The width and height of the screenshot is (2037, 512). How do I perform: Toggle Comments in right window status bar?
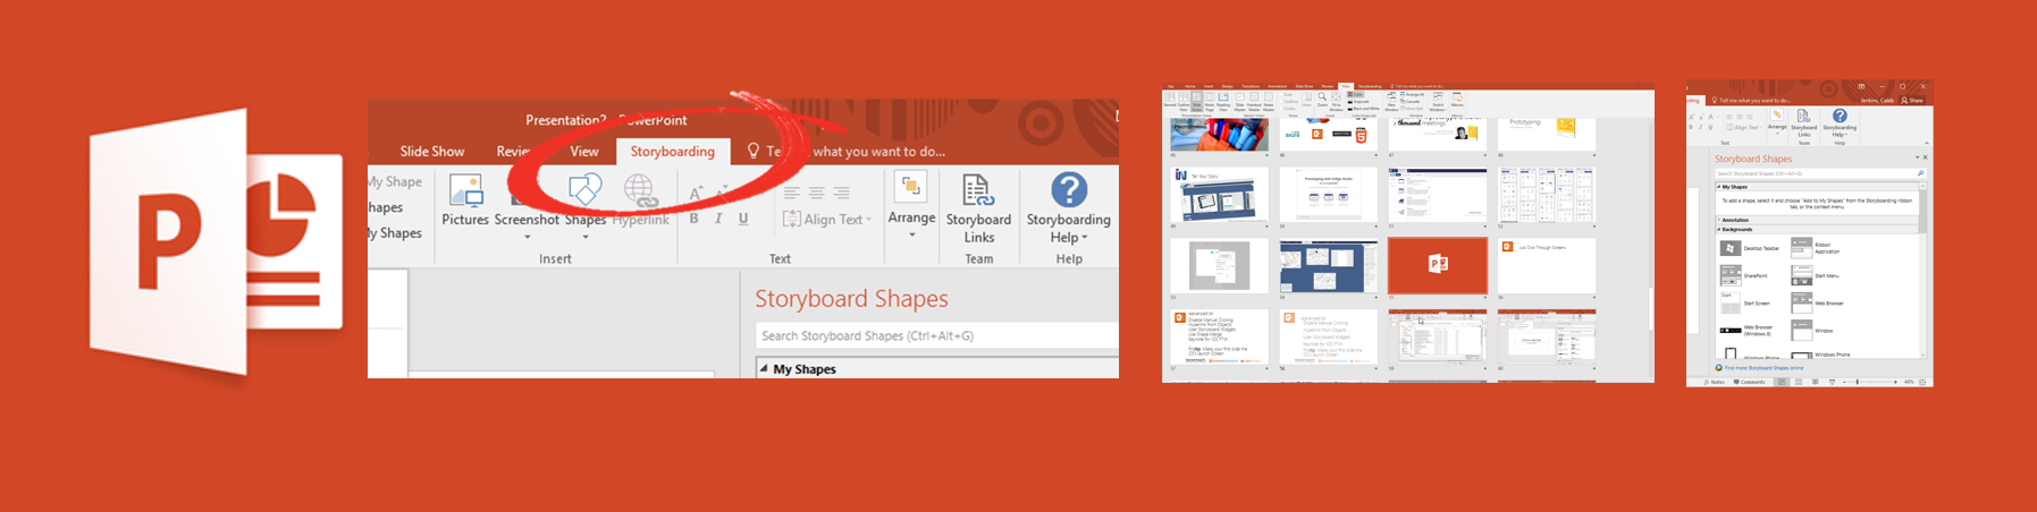pyautogui.click(x=1749, y=381)
